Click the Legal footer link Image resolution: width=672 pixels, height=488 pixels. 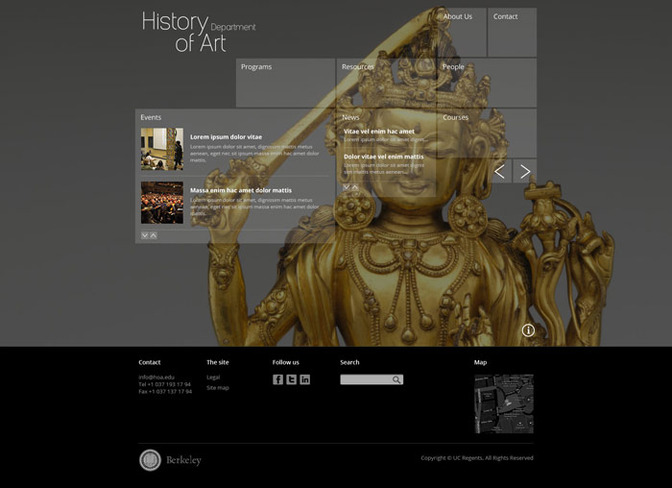(x=213, y=377)
